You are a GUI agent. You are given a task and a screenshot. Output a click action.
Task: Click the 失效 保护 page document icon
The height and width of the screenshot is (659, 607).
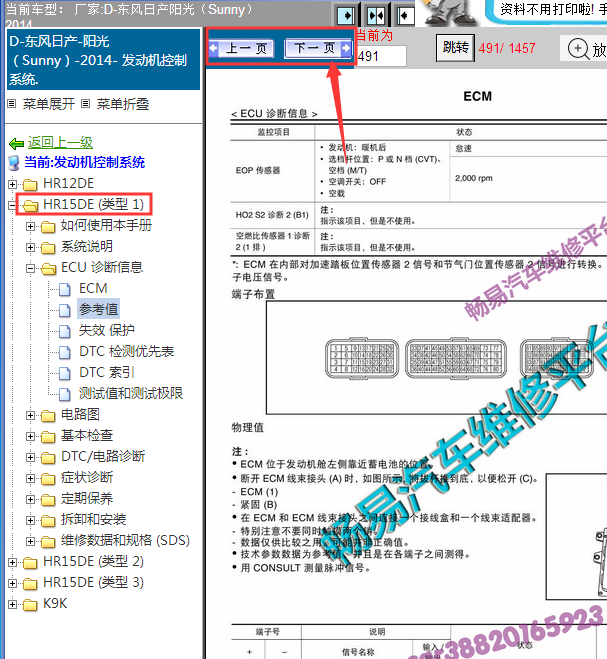point(64,332)
